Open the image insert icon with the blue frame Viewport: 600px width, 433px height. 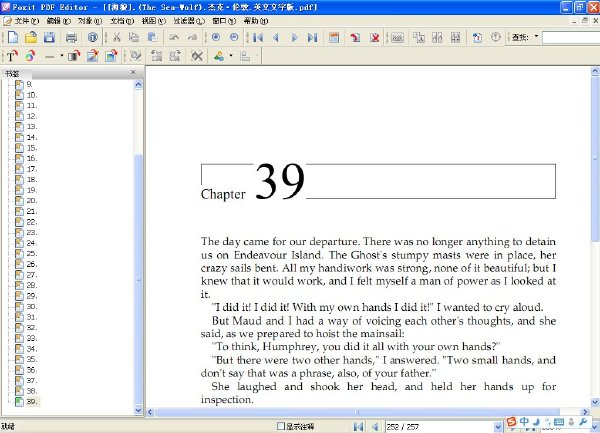click(111, 56)
